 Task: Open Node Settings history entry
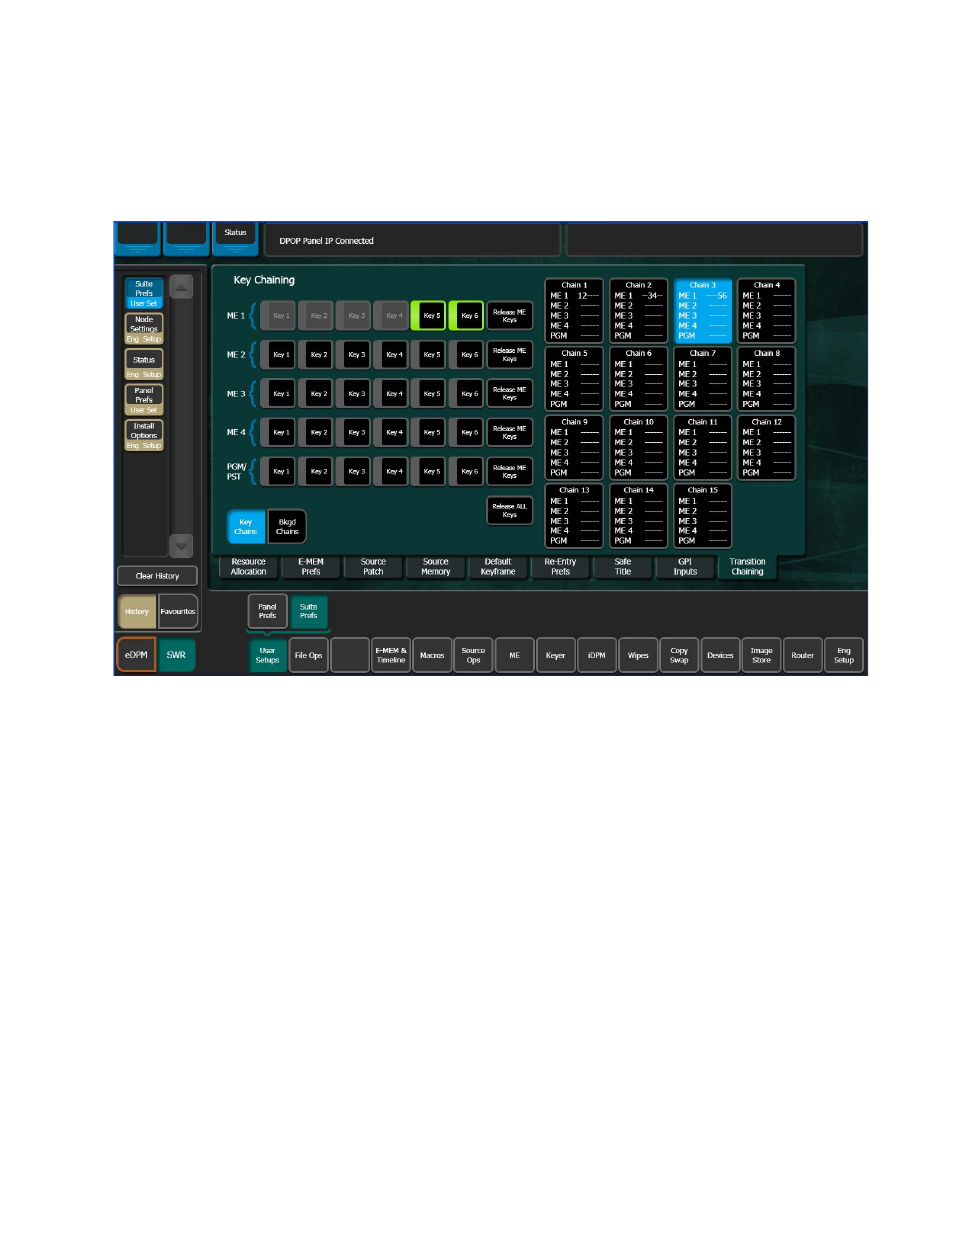click(x=144, y=329)
